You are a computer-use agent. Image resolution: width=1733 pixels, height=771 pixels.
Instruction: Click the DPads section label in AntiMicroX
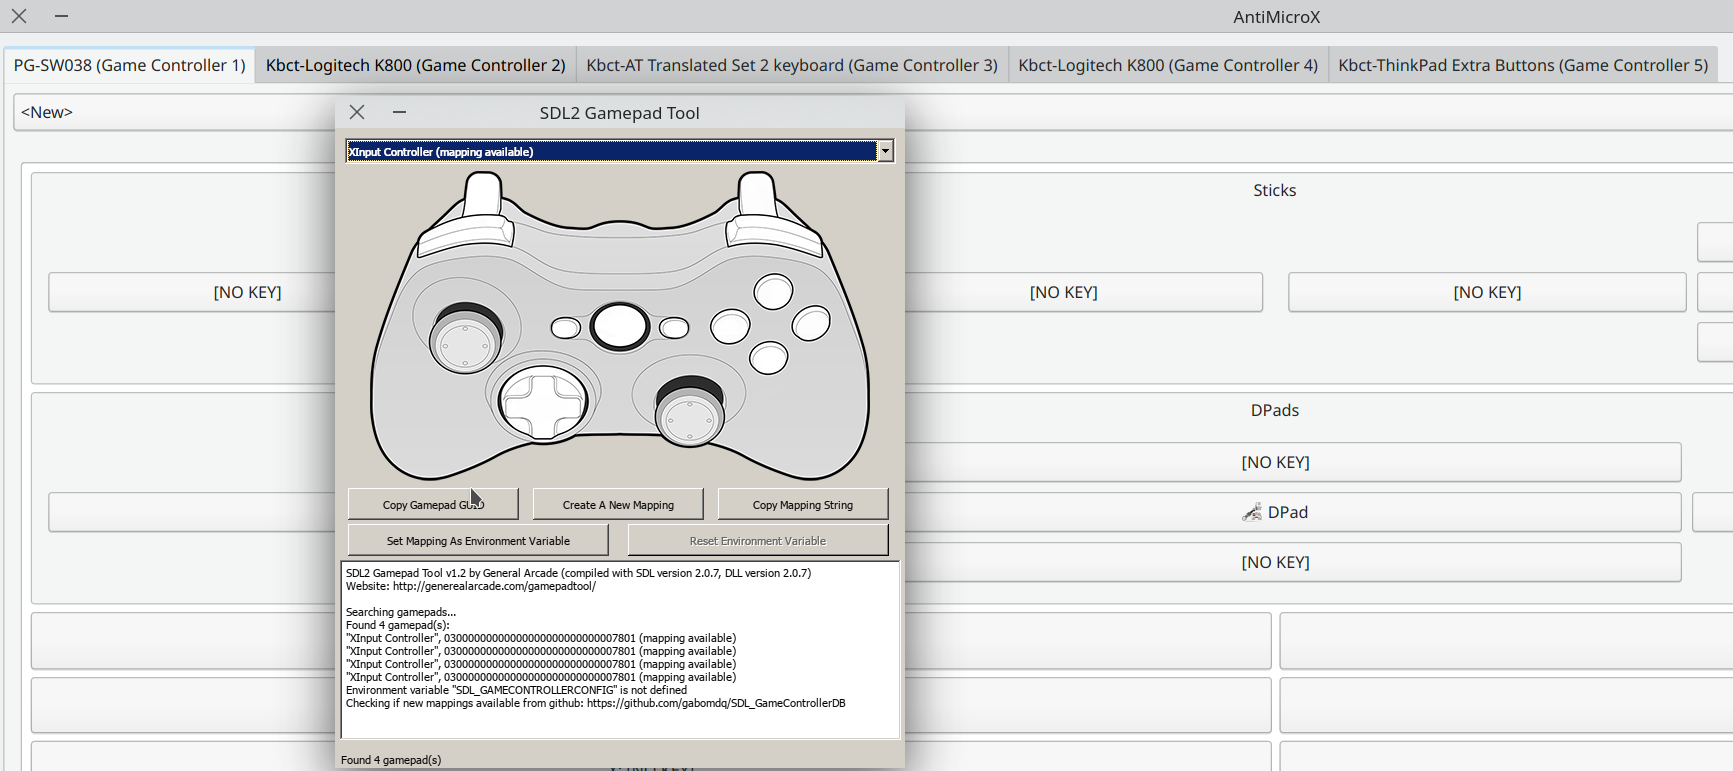[1274, 410]
